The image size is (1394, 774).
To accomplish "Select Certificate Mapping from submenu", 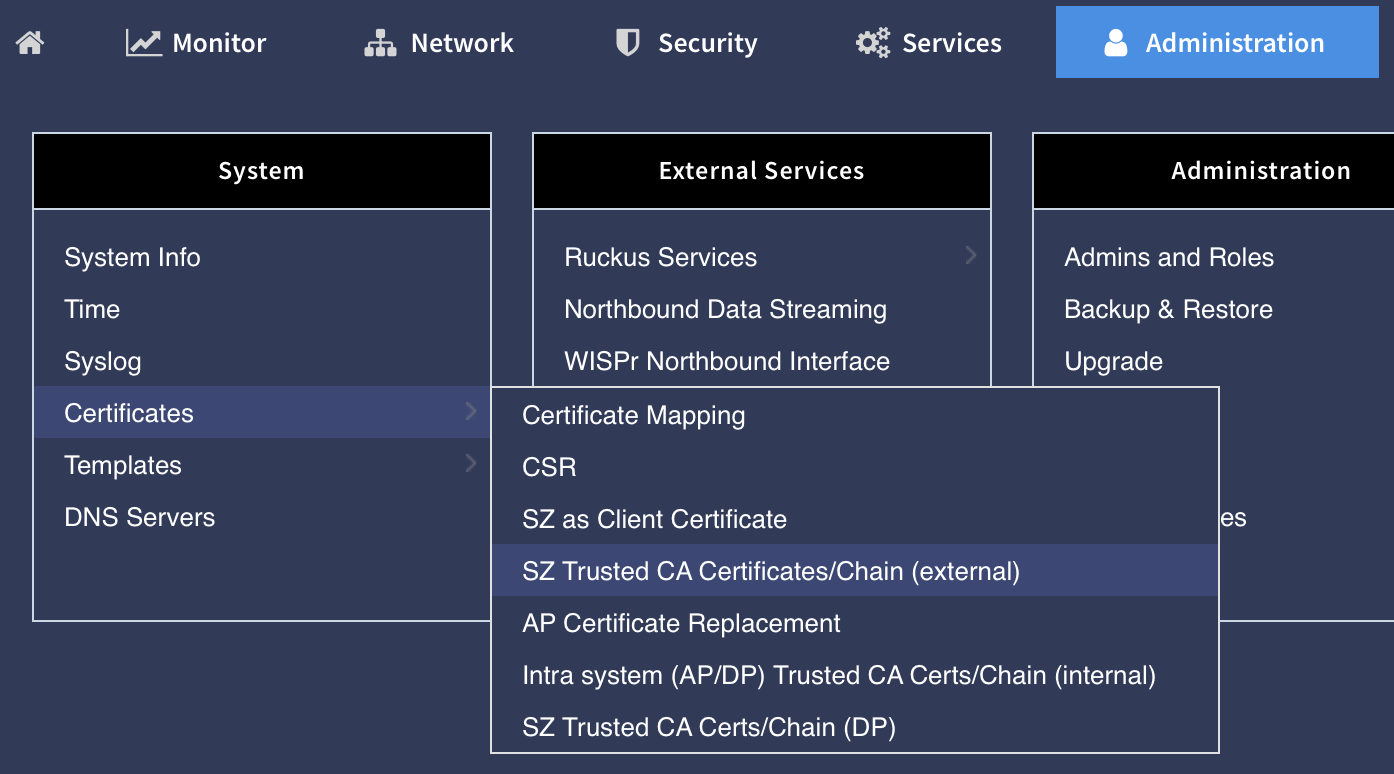I will (x=633, y=415).
